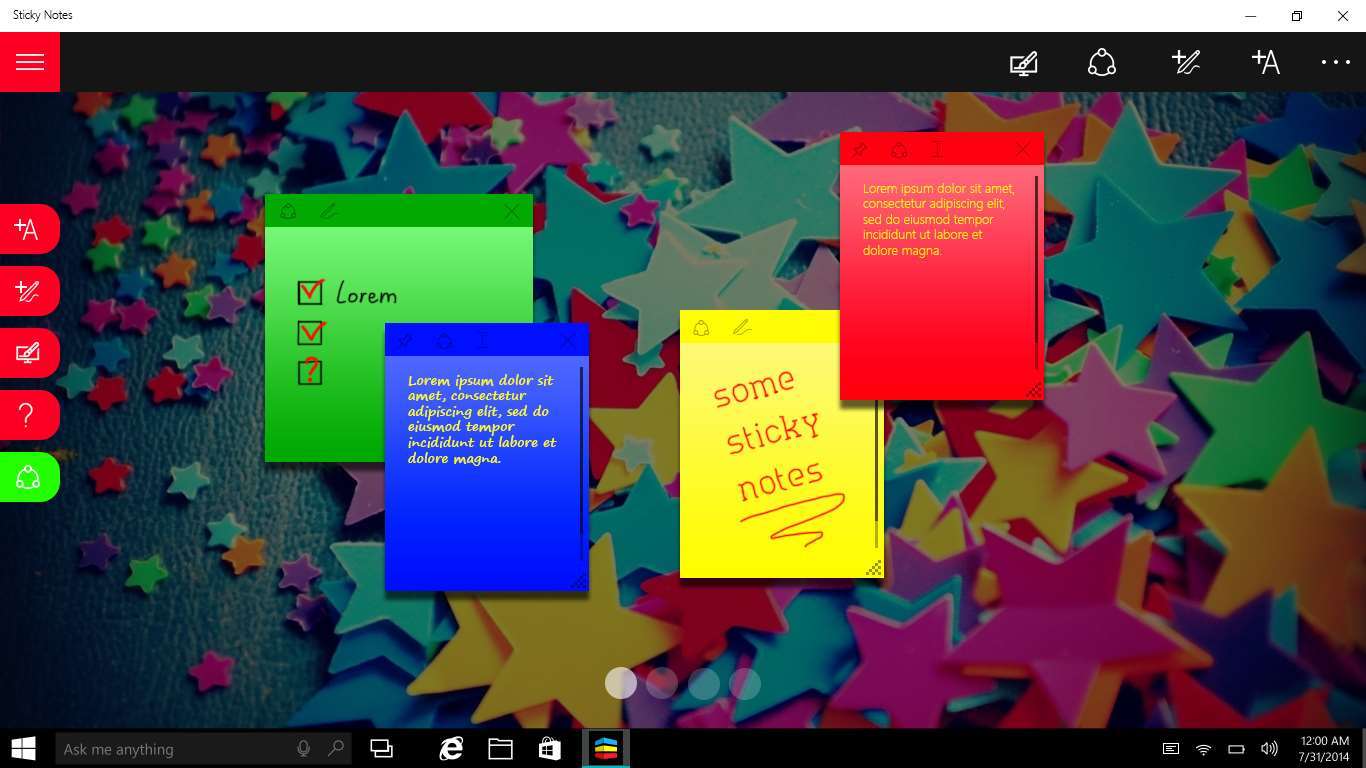Open help via the sidebar question mark
Image resolution: width=1366 pixels, height=768 pixels.
coord(28,415)
